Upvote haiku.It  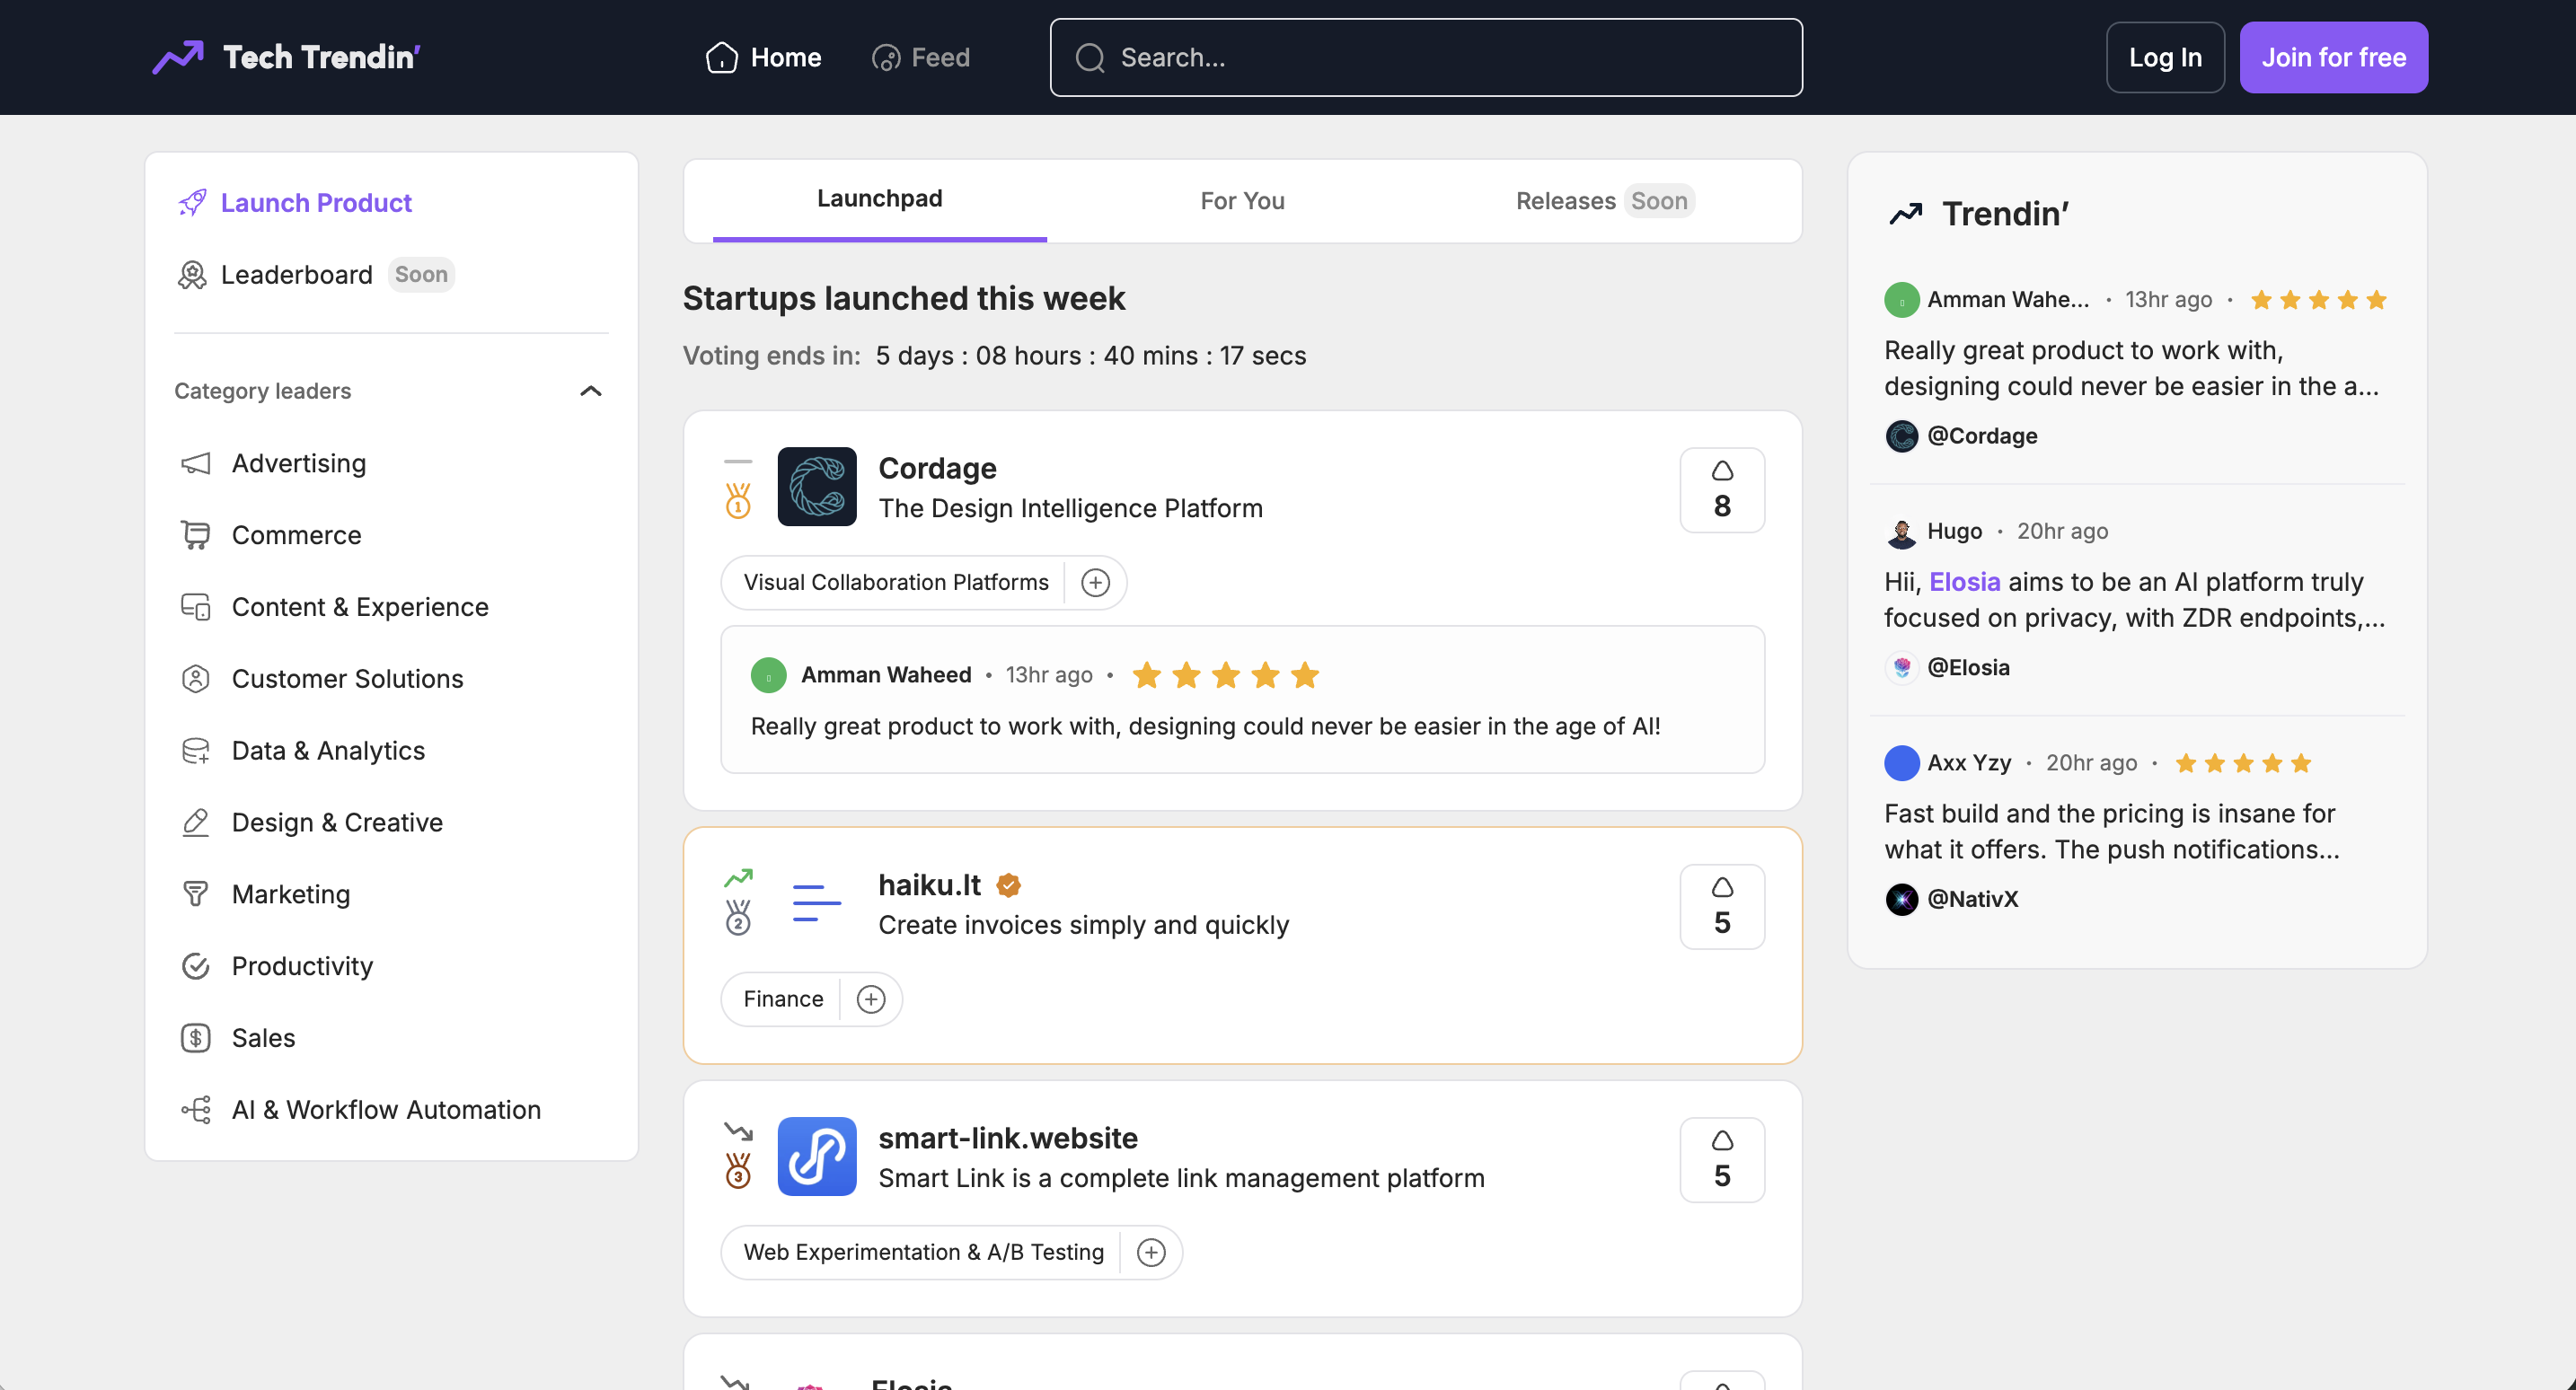pyautogui.click(x=1722, y=907)
